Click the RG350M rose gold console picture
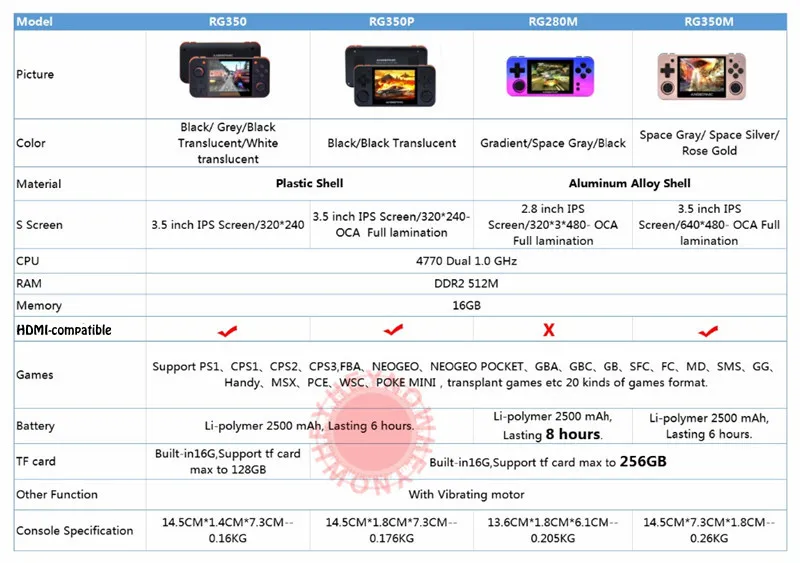Screen dimensions: 800x563 (x=702, y=76)
